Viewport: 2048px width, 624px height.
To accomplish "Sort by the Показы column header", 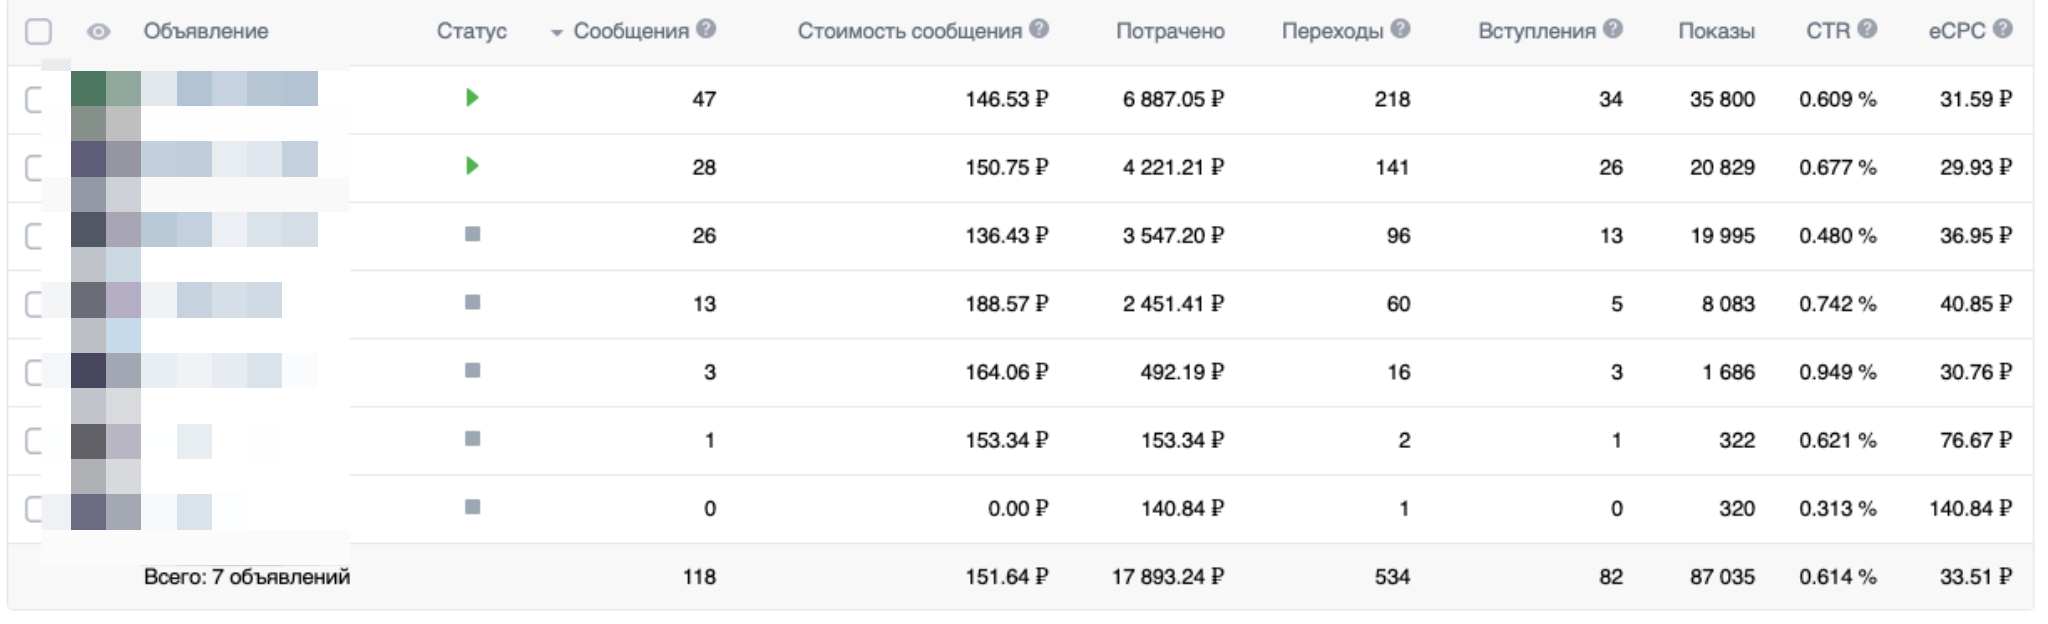I will coord(1715,31).
